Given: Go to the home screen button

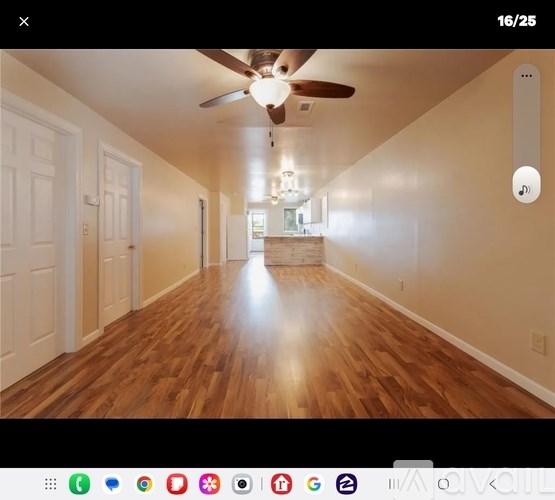Looking at the screenshot, I should 443,484.
